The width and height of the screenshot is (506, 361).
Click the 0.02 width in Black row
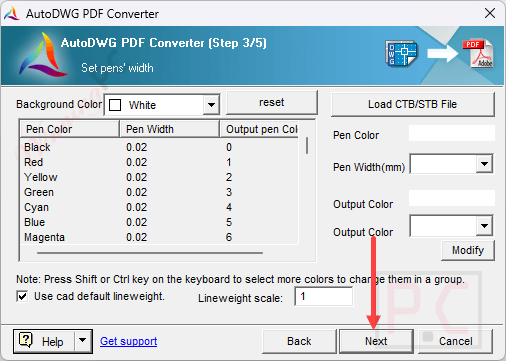pyautogui.click(x=136, y=147)
